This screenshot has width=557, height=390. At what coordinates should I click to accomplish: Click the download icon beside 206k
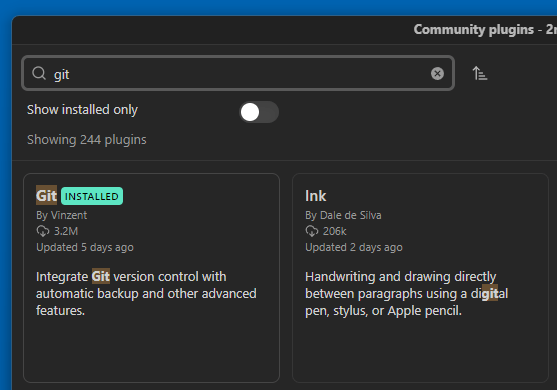[x=312, y=231]
